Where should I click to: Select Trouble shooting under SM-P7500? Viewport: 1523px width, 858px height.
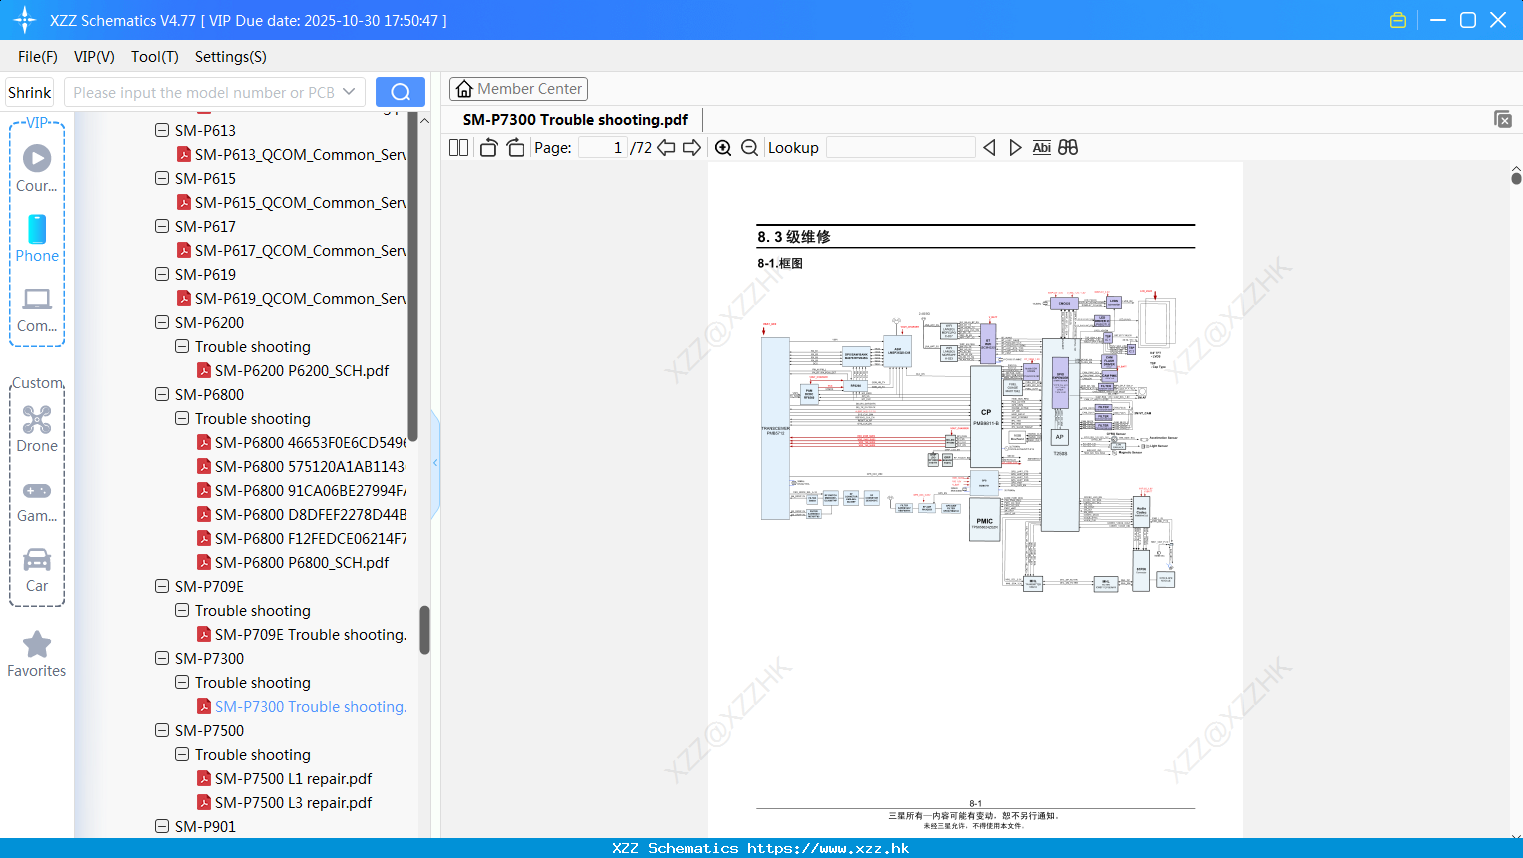coord(252,754)
